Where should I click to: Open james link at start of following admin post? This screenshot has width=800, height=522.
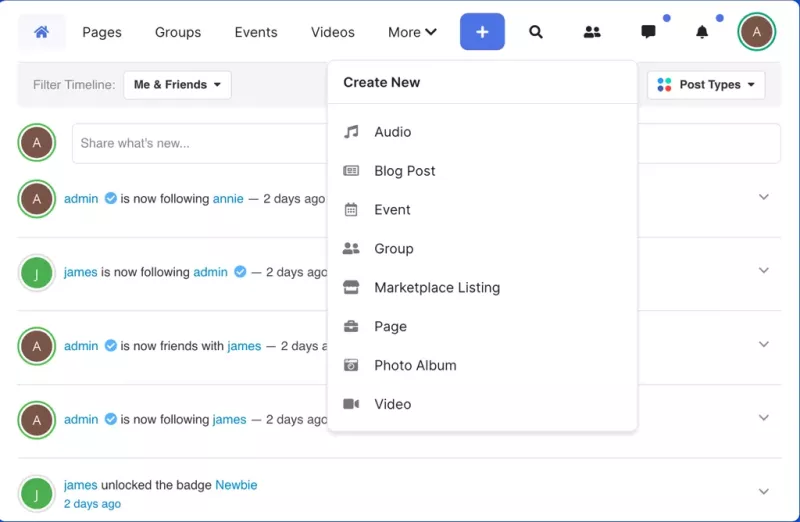81,272
